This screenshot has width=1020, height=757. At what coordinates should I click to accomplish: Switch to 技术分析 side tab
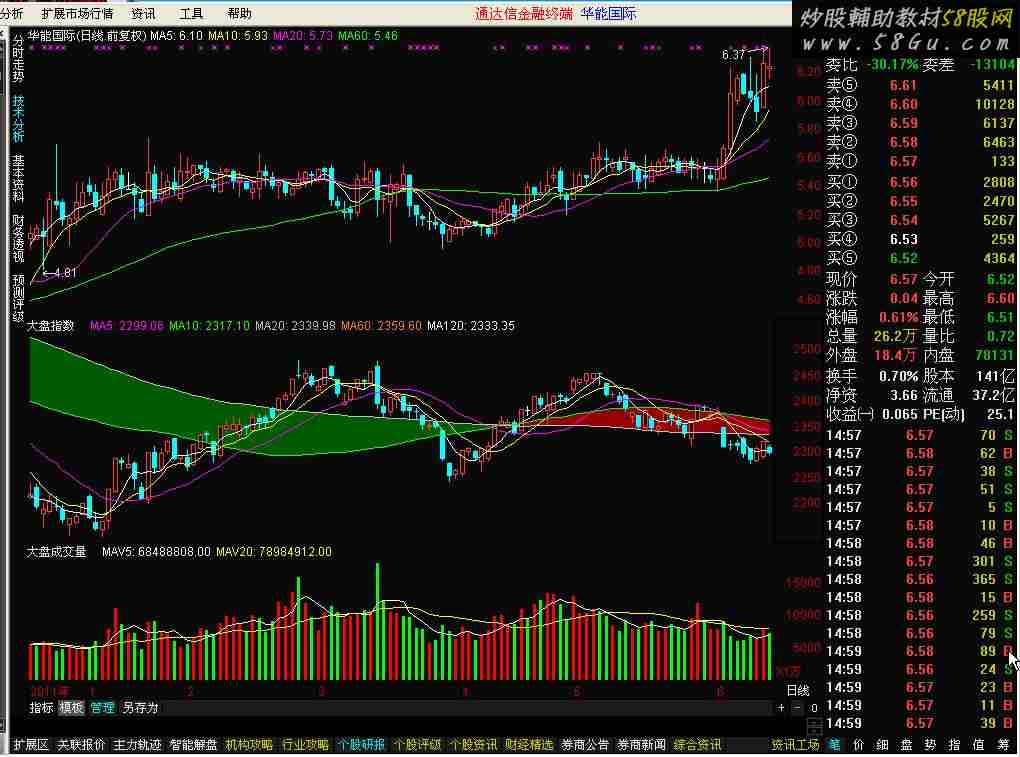18,119
